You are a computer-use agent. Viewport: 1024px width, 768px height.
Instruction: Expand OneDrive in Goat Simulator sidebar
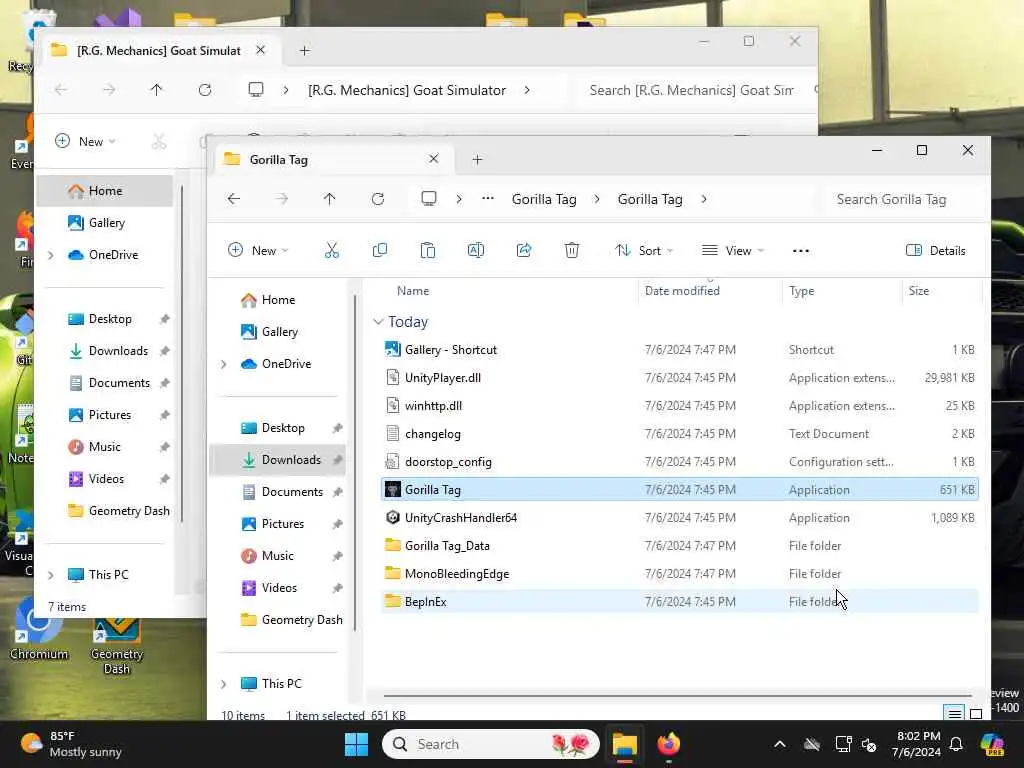coord(51,255)
